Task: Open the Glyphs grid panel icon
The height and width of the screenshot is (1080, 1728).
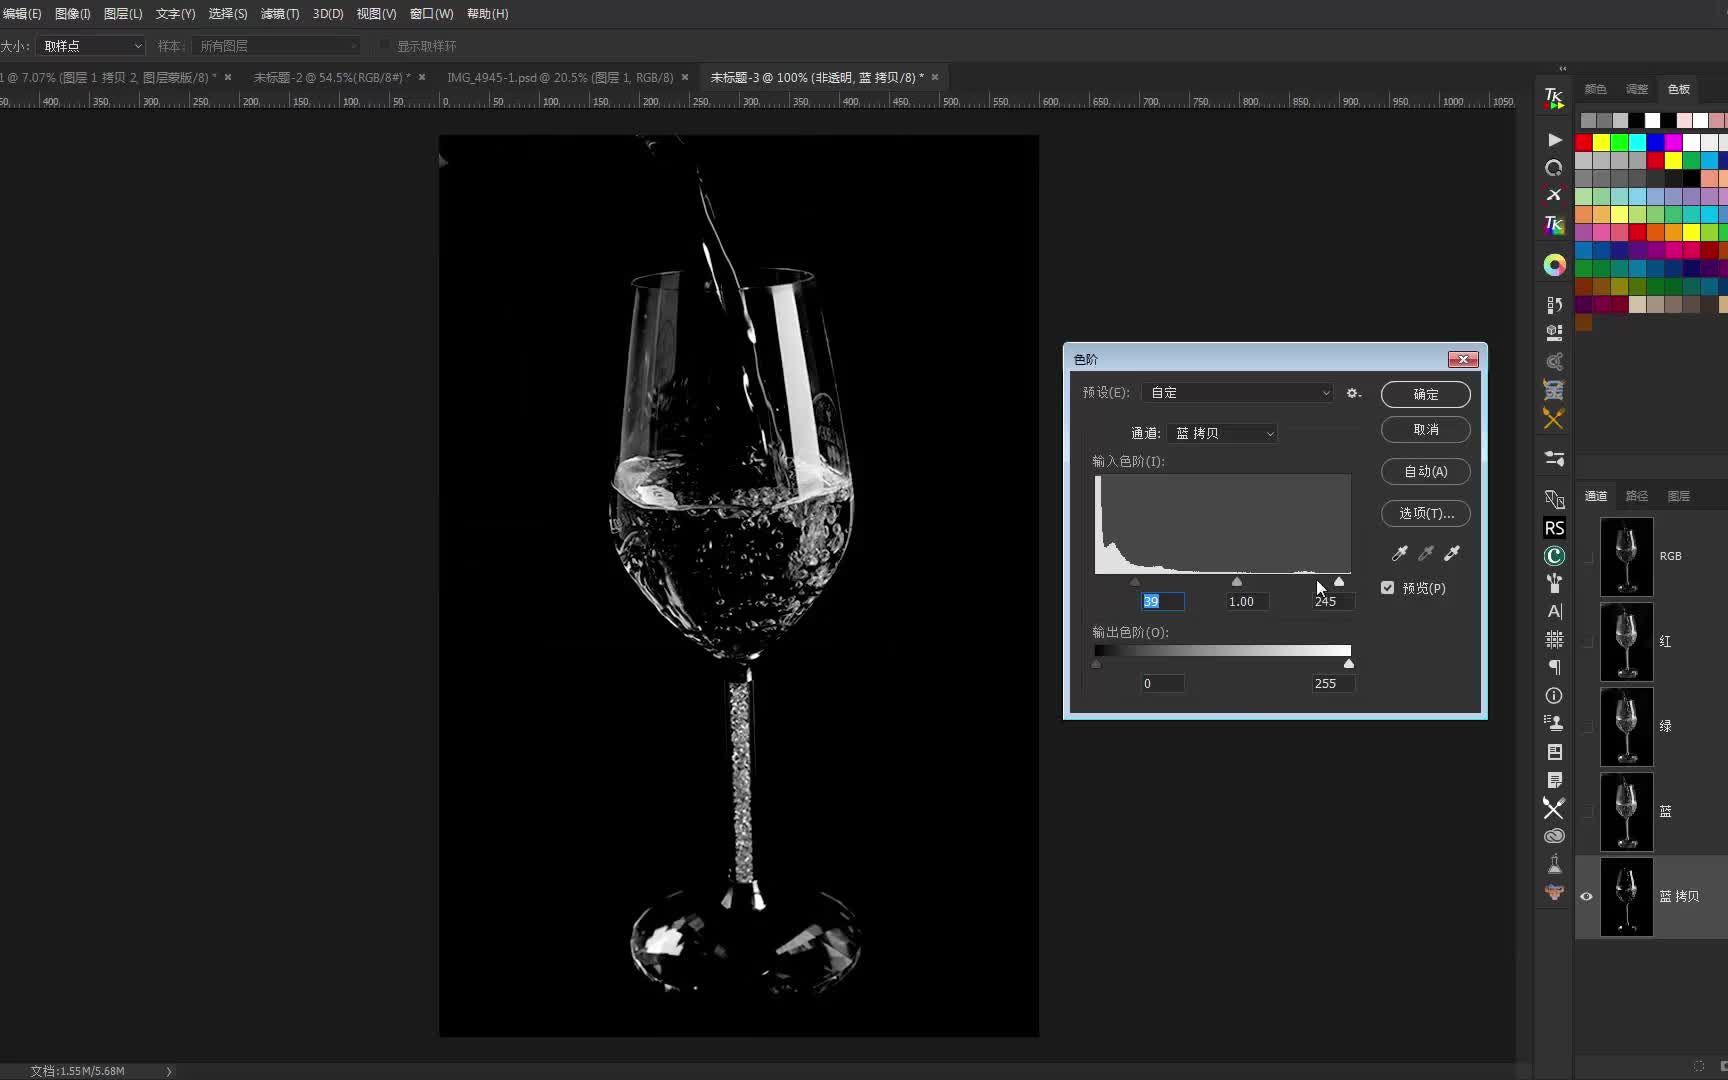Action: [1554, 639]
